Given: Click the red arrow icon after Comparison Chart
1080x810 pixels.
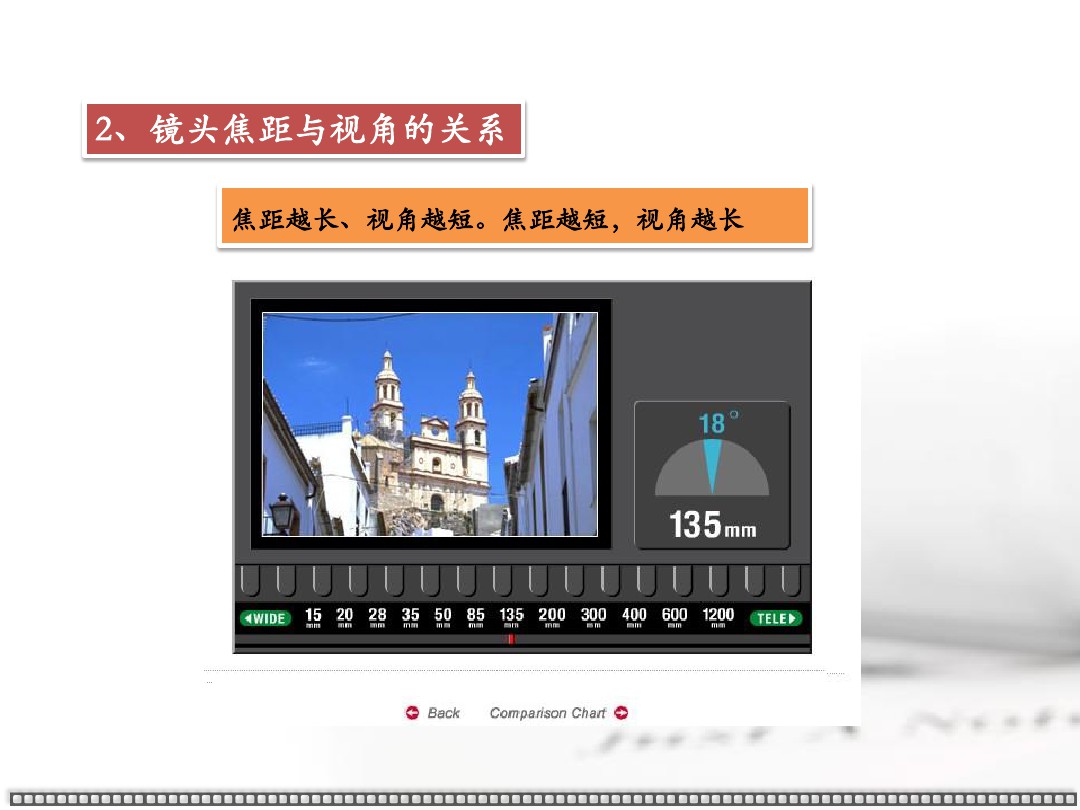Looking at the screenshot, I should point(621,713).
